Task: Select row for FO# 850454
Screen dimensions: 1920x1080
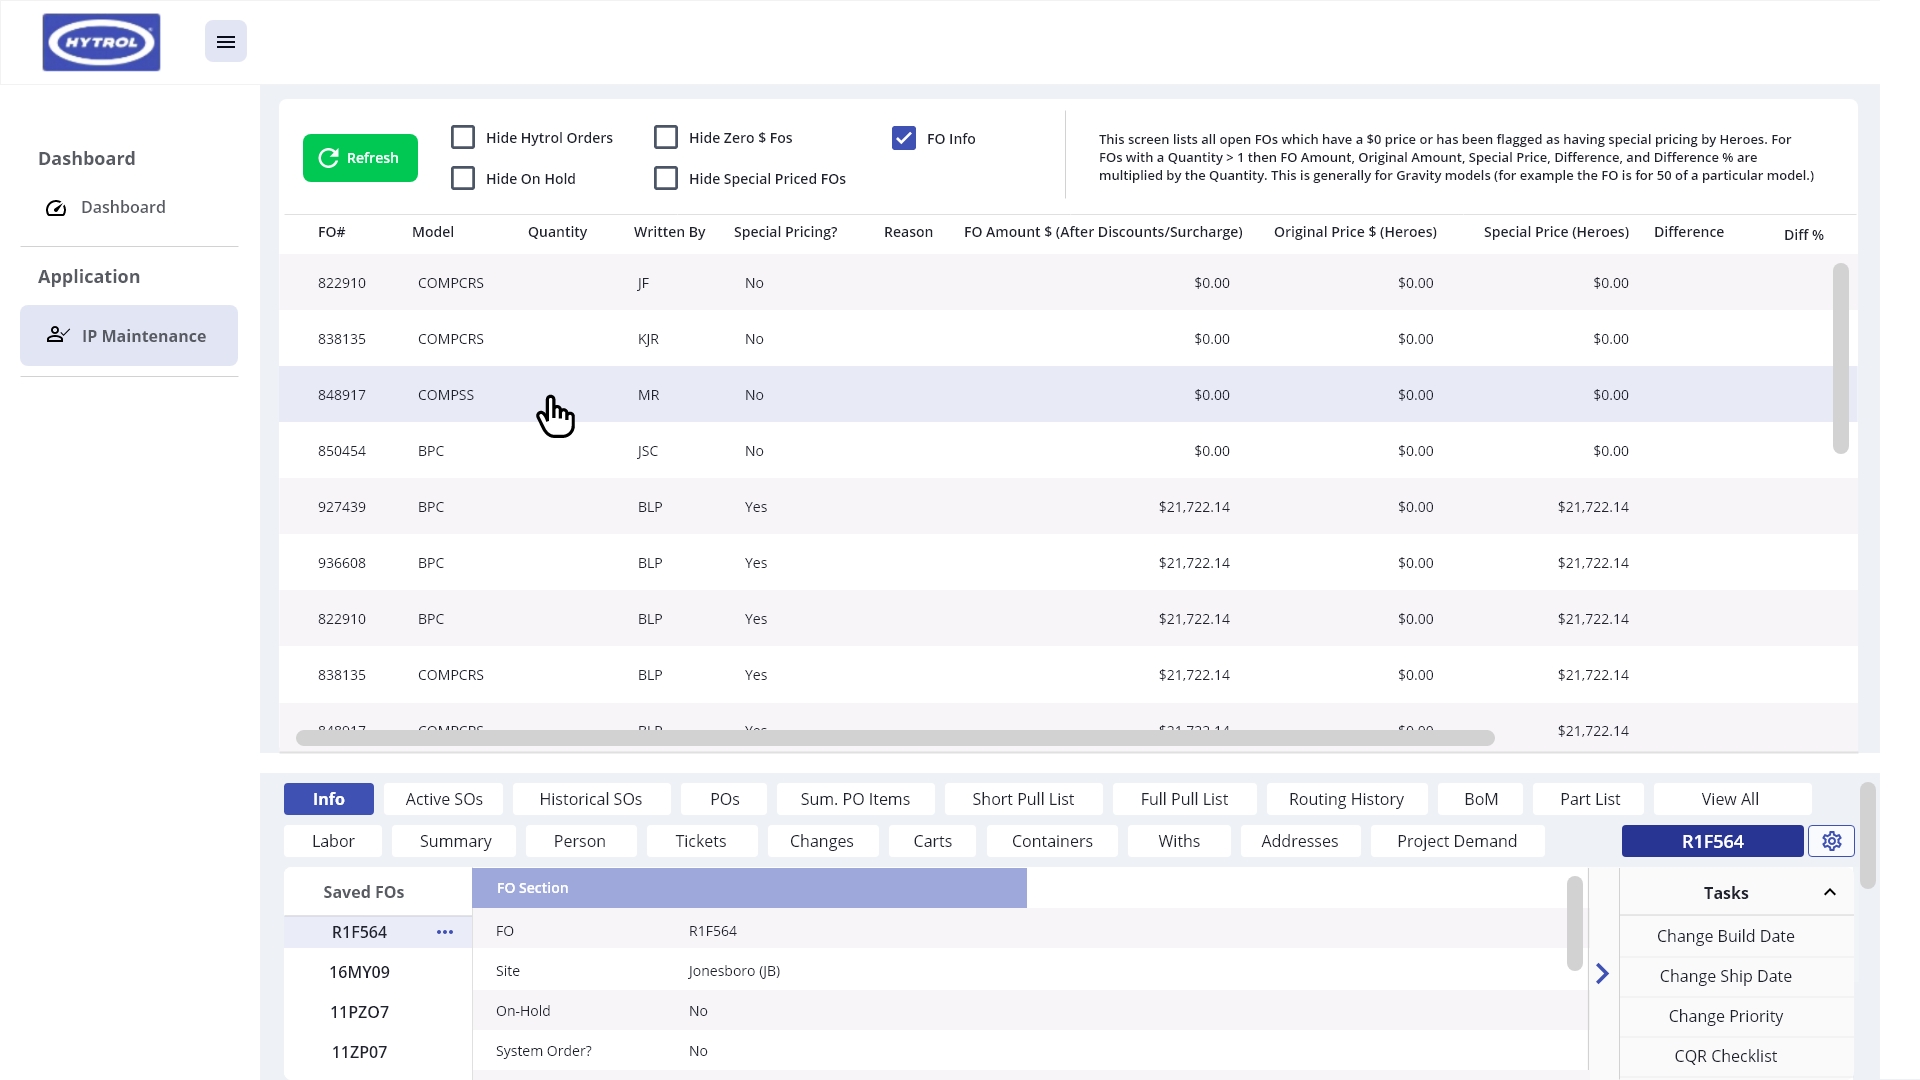Action: 342,451
